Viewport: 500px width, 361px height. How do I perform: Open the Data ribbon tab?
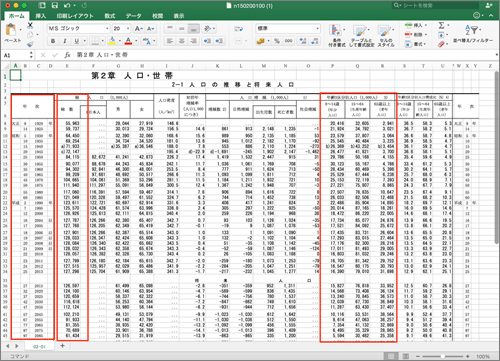pos(133,16)
